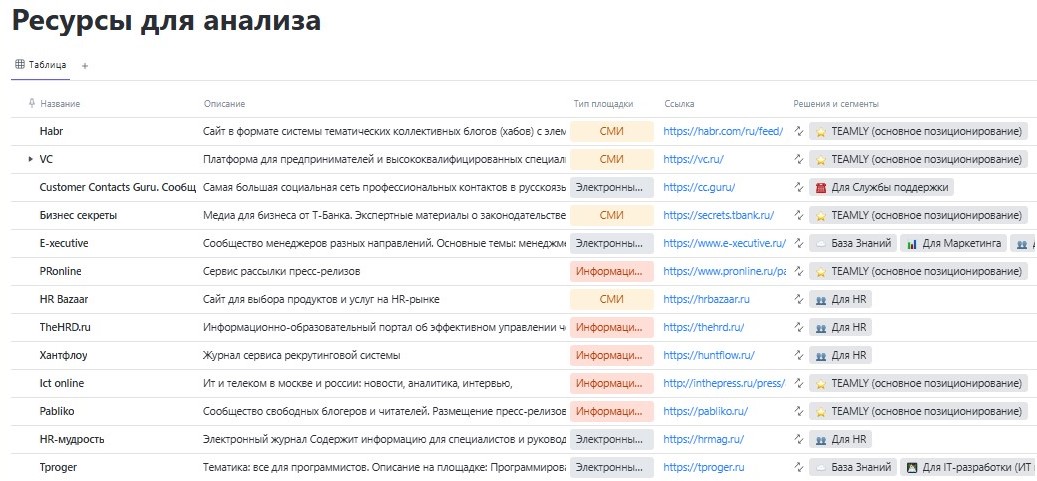Open the https://thehrd.ru/ link

point(704,327)
